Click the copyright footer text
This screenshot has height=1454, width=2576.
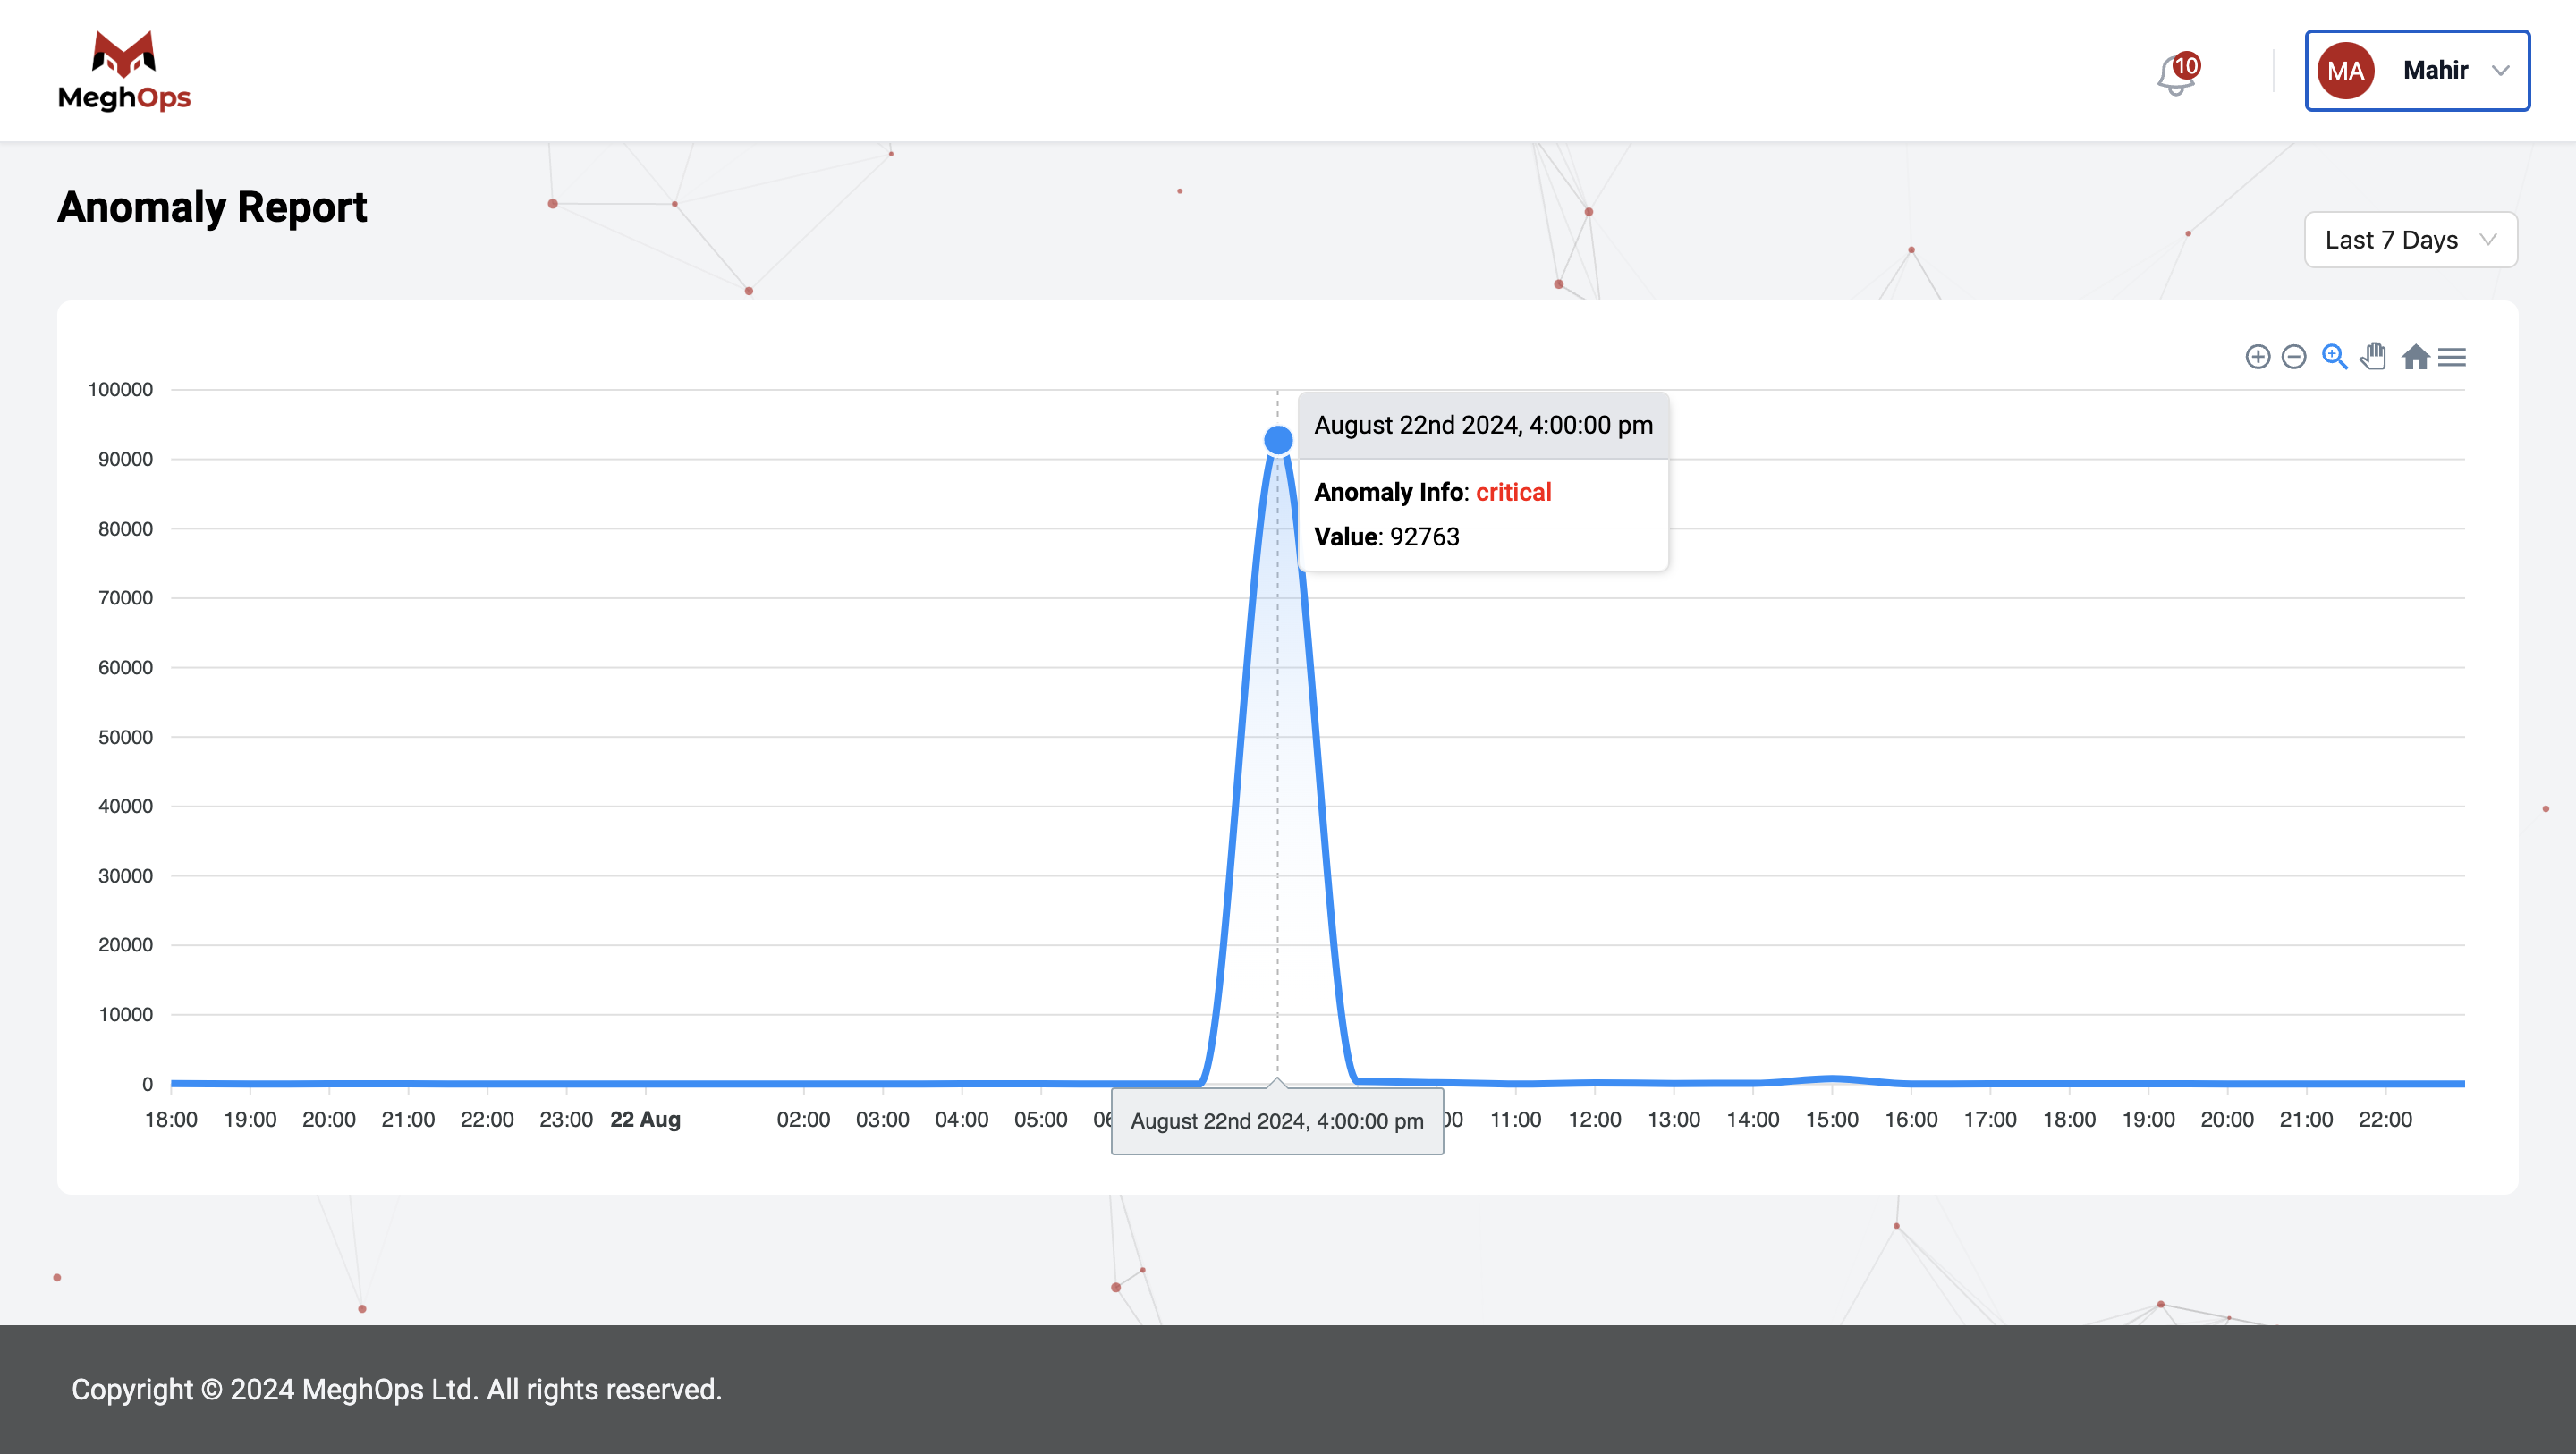coord(396,1389)
